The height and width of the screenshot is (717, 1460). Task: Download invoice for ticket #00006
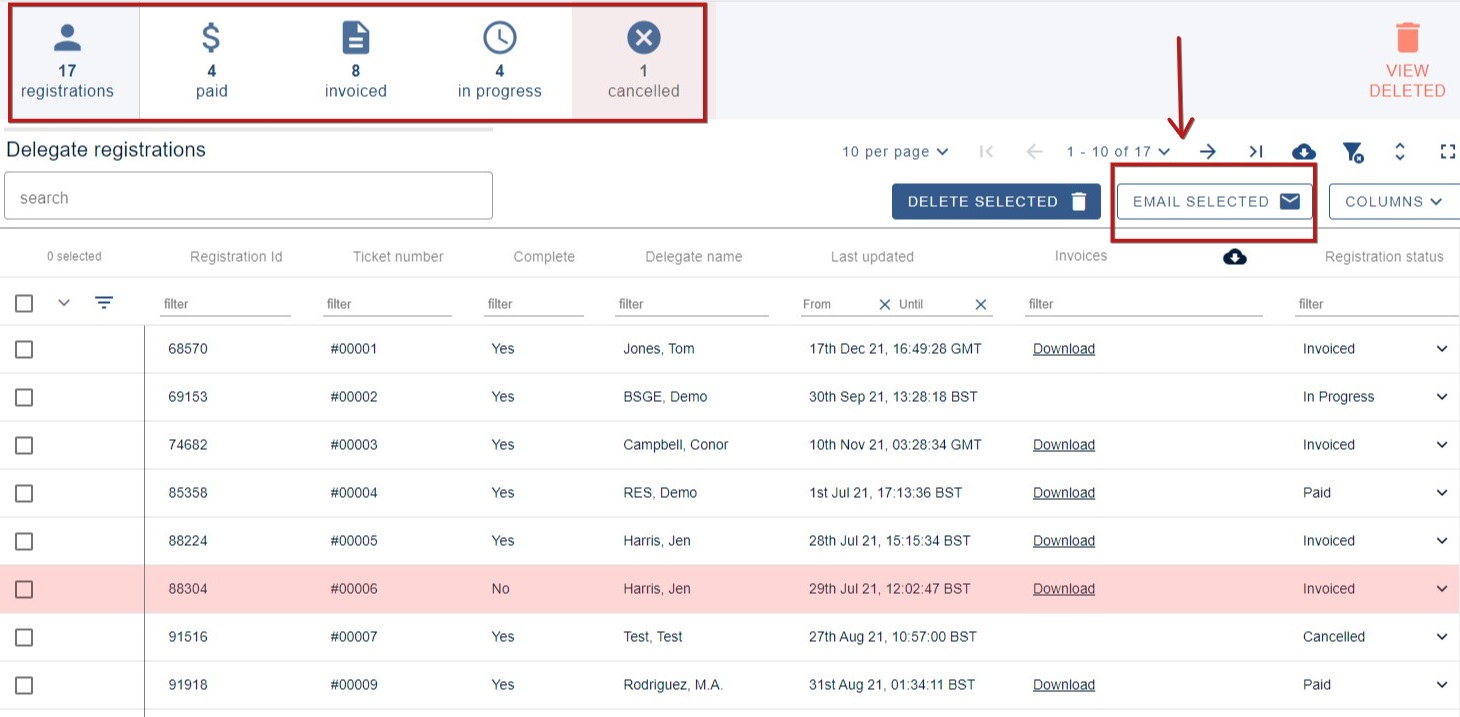tap(1063, 589)
